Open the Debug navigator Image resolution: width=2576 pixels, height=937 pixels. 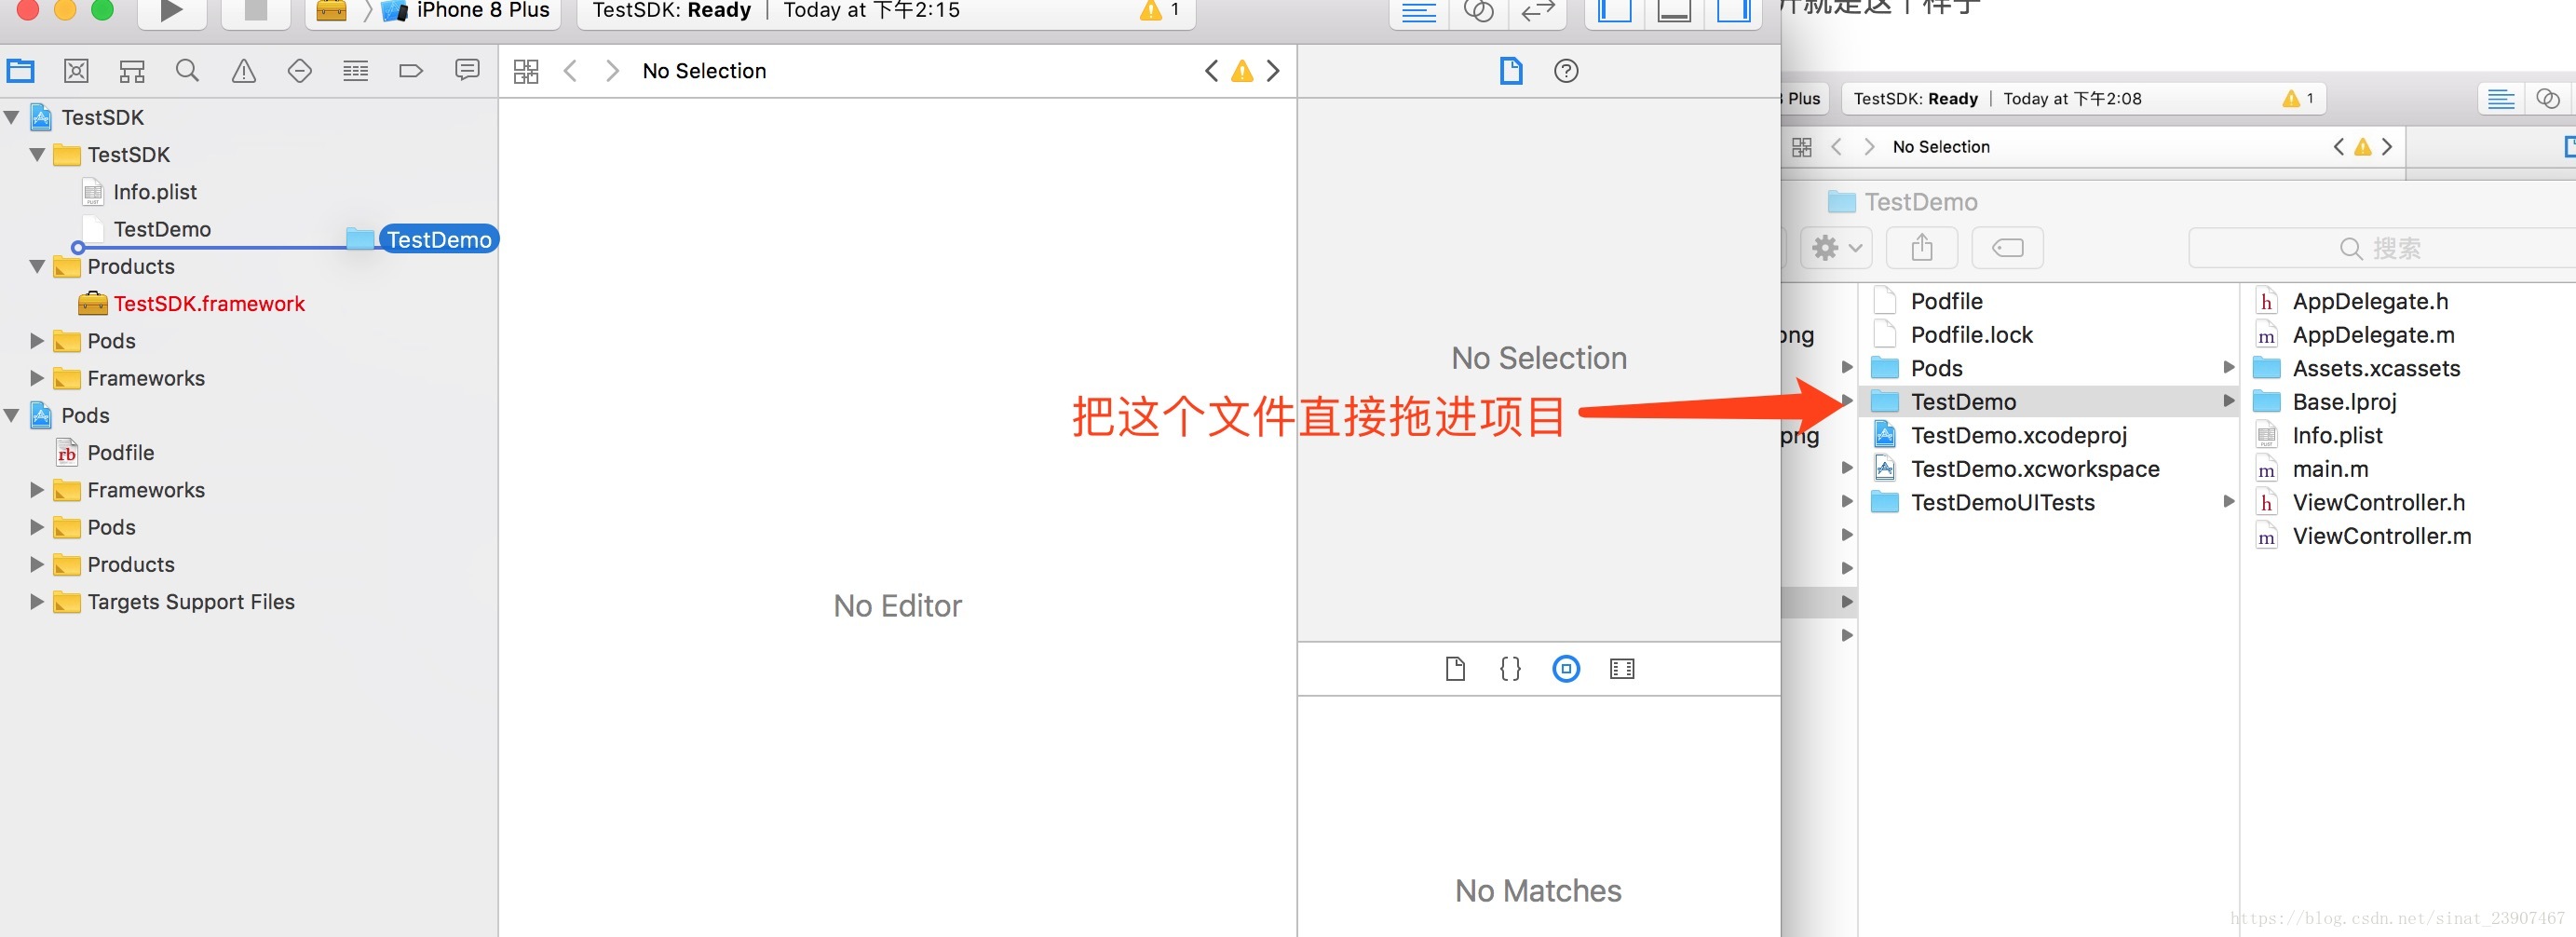pyautogui.click(x=356, y=71)
